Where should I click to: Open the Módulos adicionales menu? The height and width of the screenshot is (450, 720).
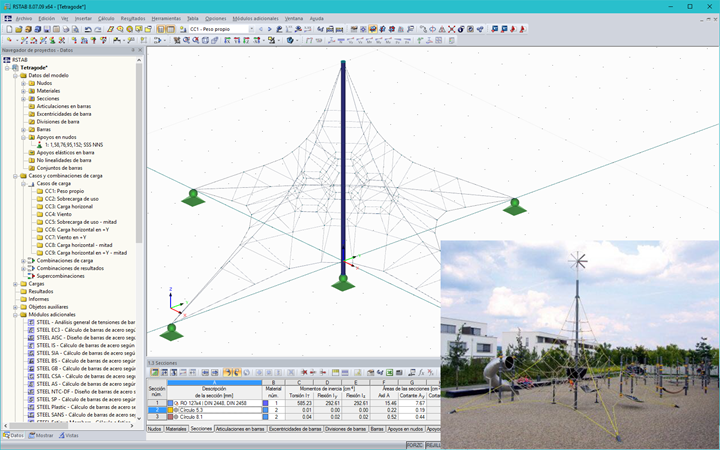(255, 18)
